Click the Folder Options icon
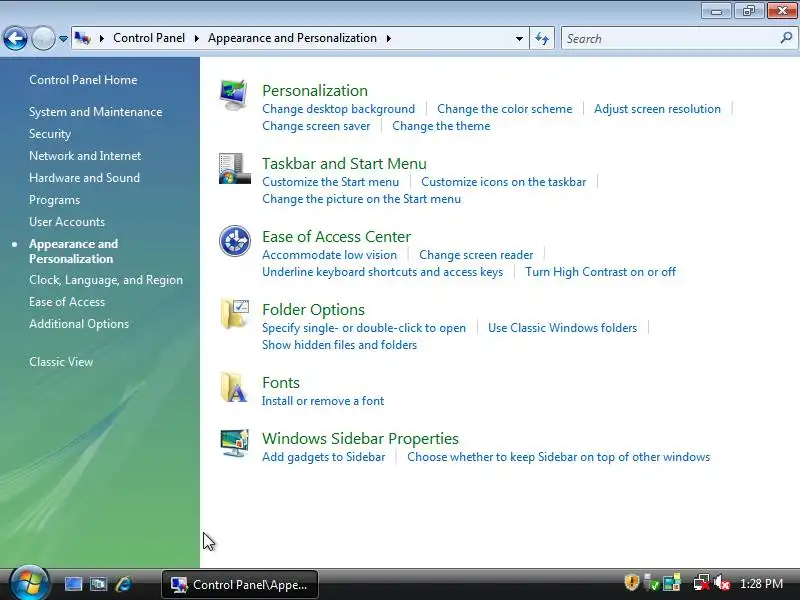This screenshot has width=800, height=600. 235,313
